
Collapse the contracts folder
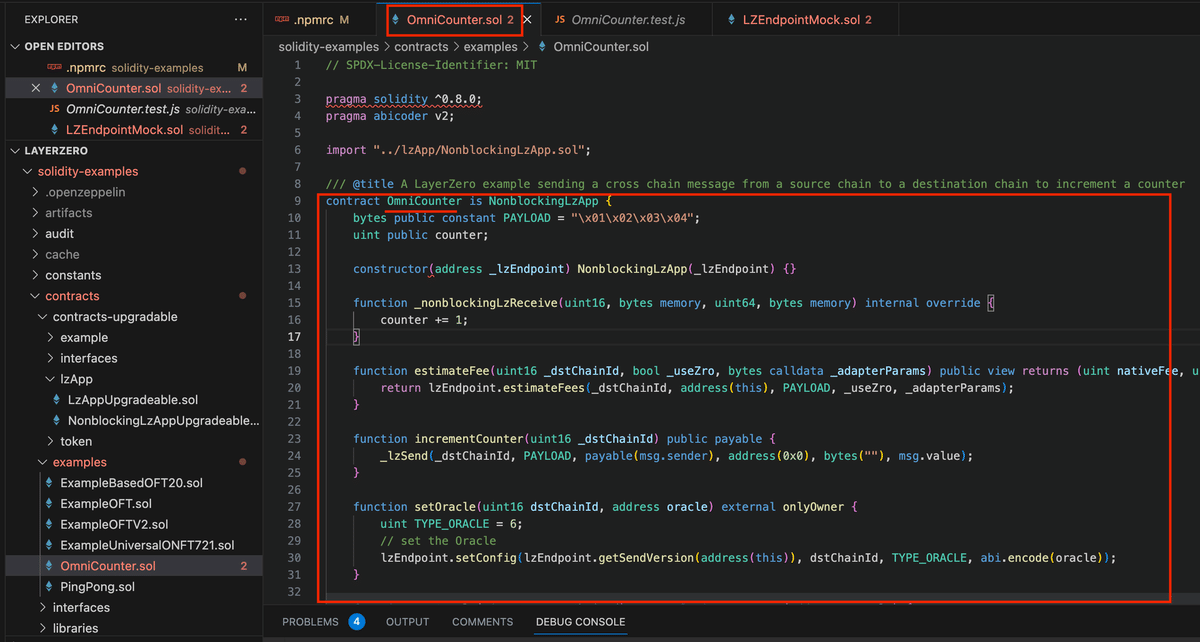click(x=72, y=296)
